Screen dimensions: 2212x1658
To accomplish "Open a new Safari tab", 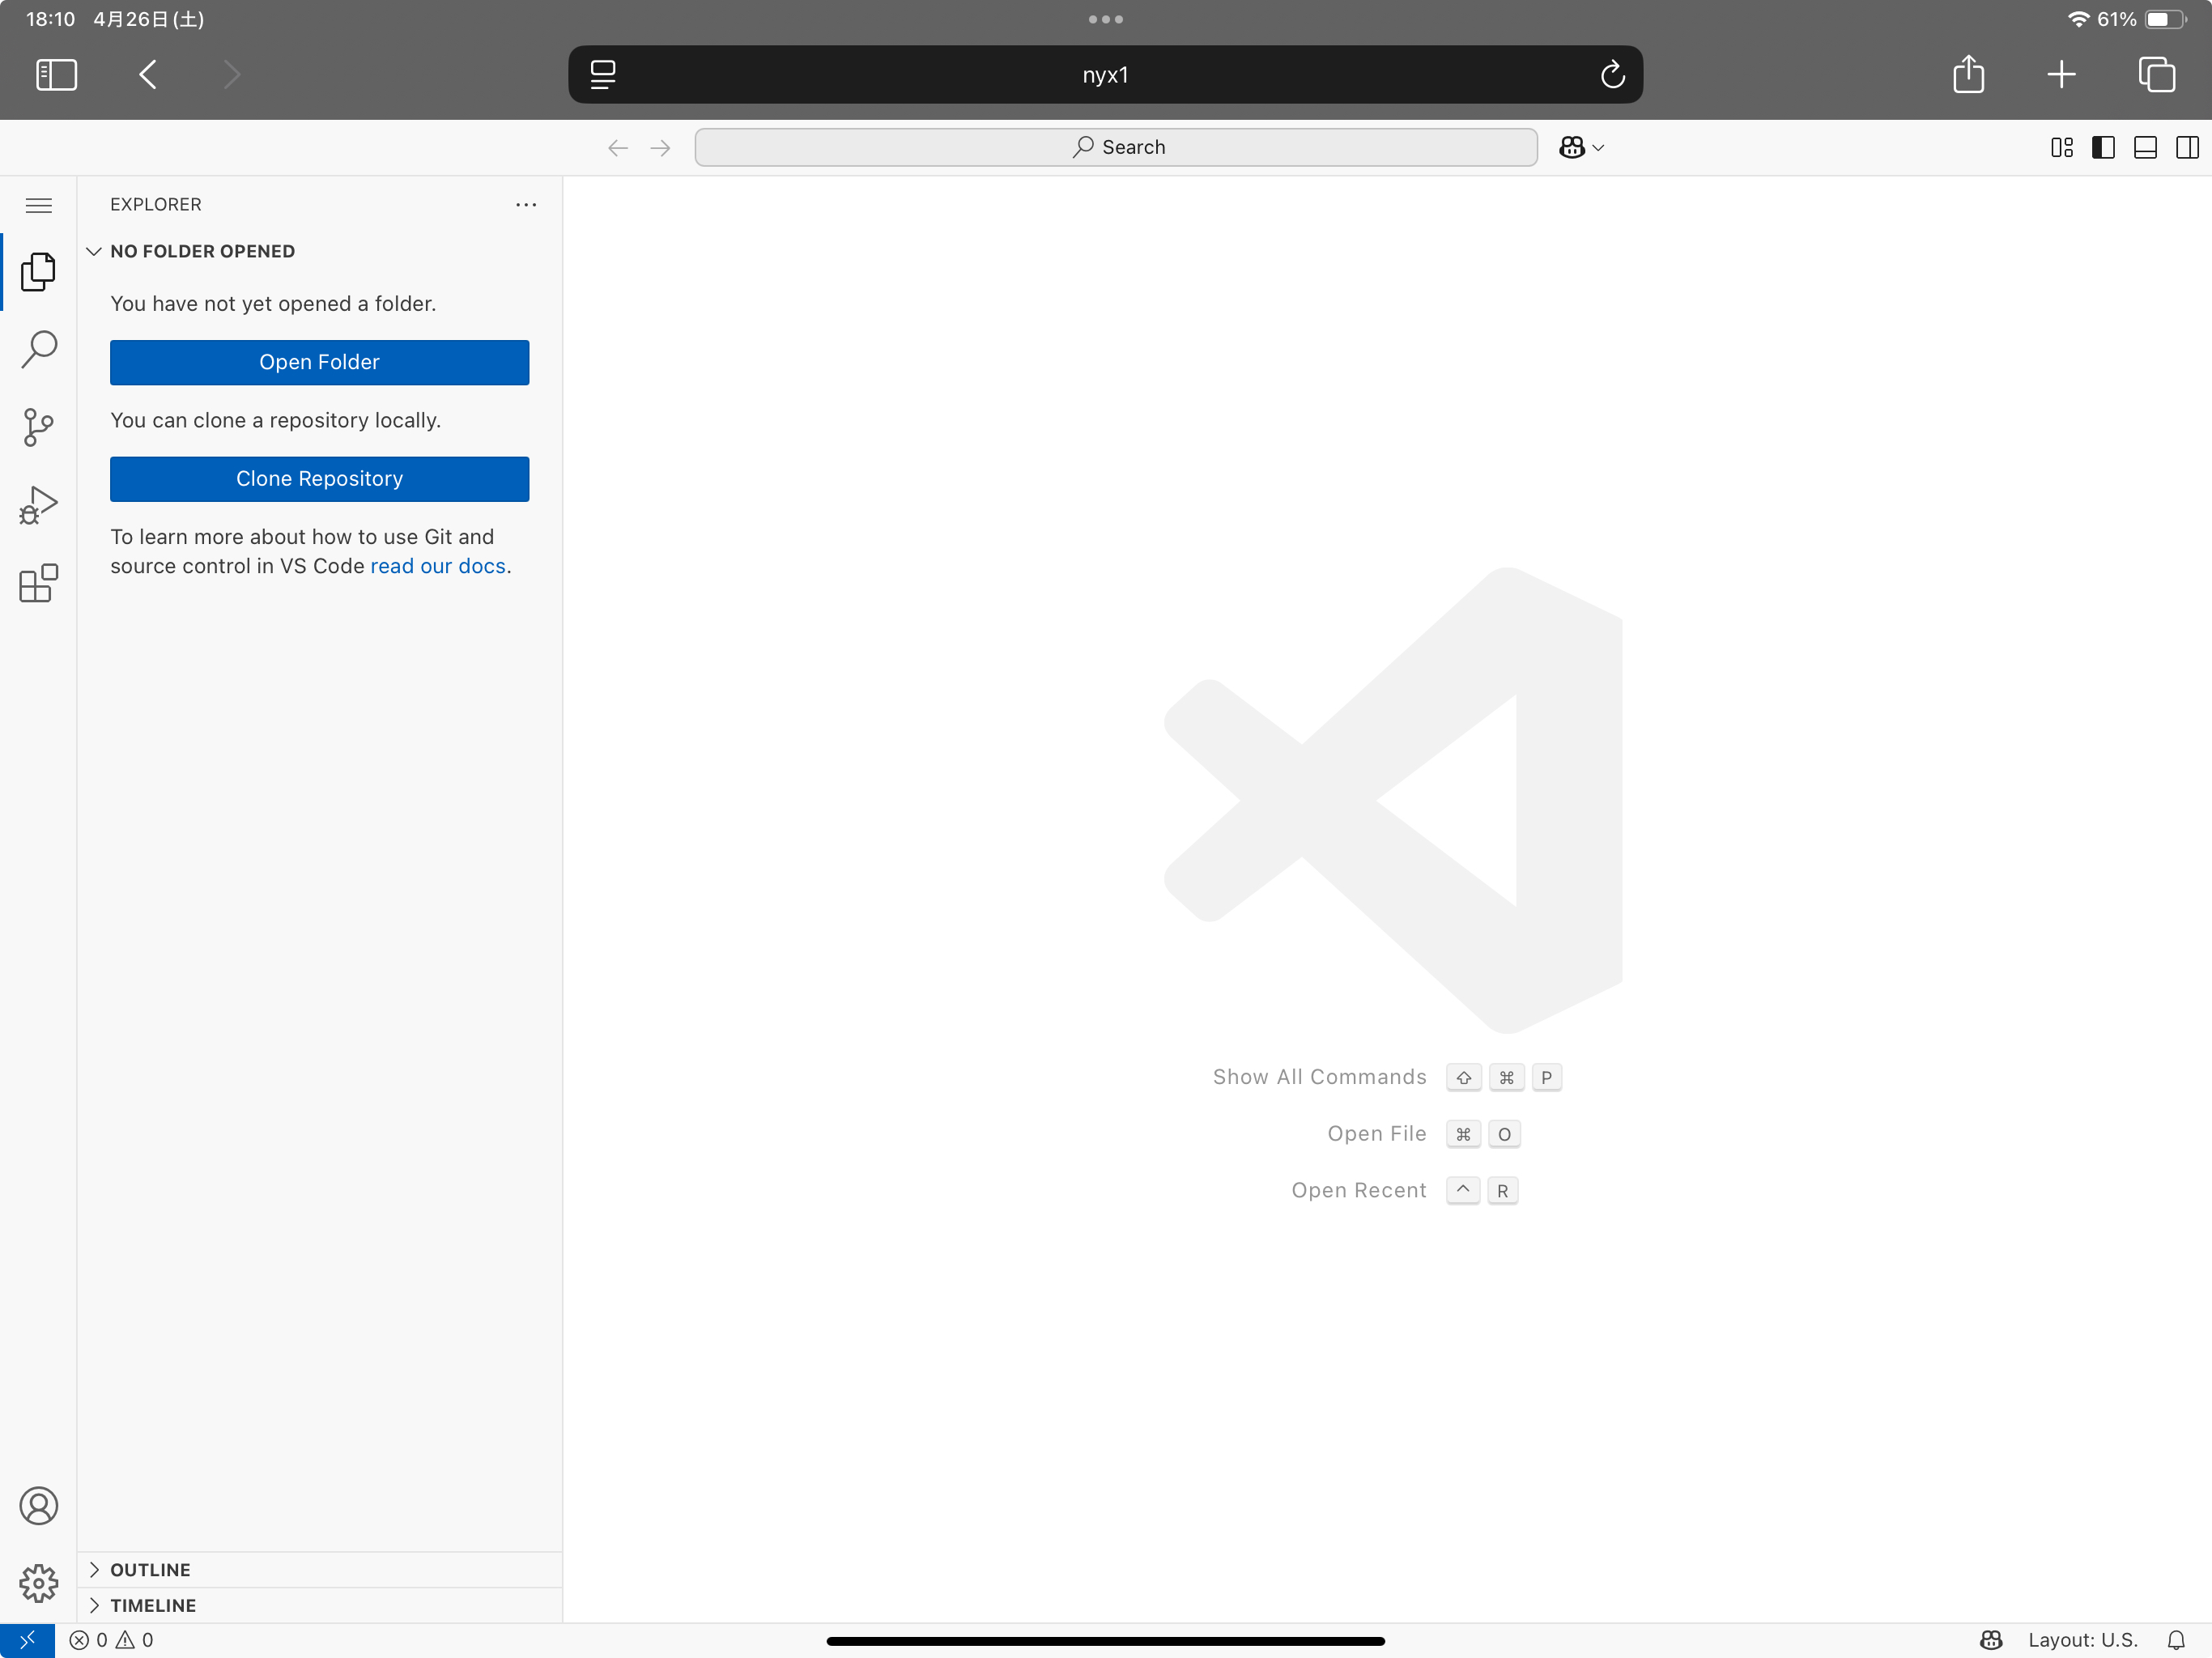I will click(x=2061, y=75).
